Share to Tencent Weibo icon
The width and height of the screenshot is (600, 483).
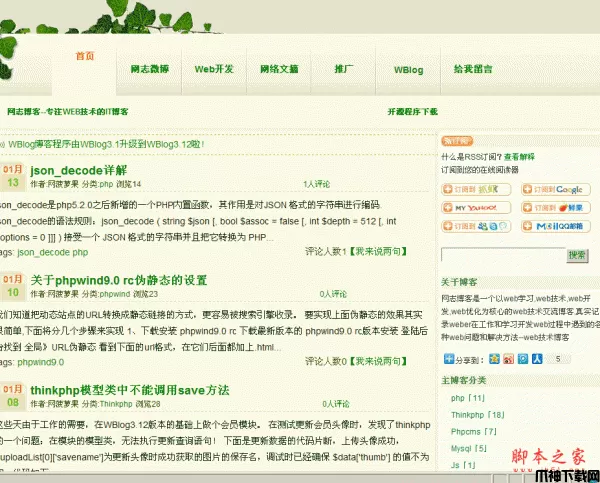(523, 359)
